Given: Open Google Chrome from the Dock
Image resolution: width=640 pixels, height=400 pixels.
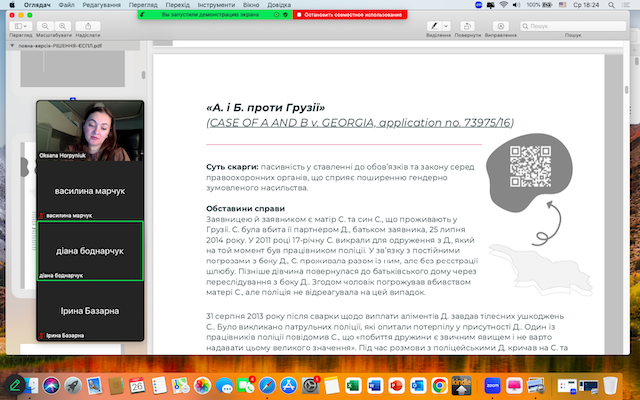Looking at the screenshot, I should pos(440,385).
